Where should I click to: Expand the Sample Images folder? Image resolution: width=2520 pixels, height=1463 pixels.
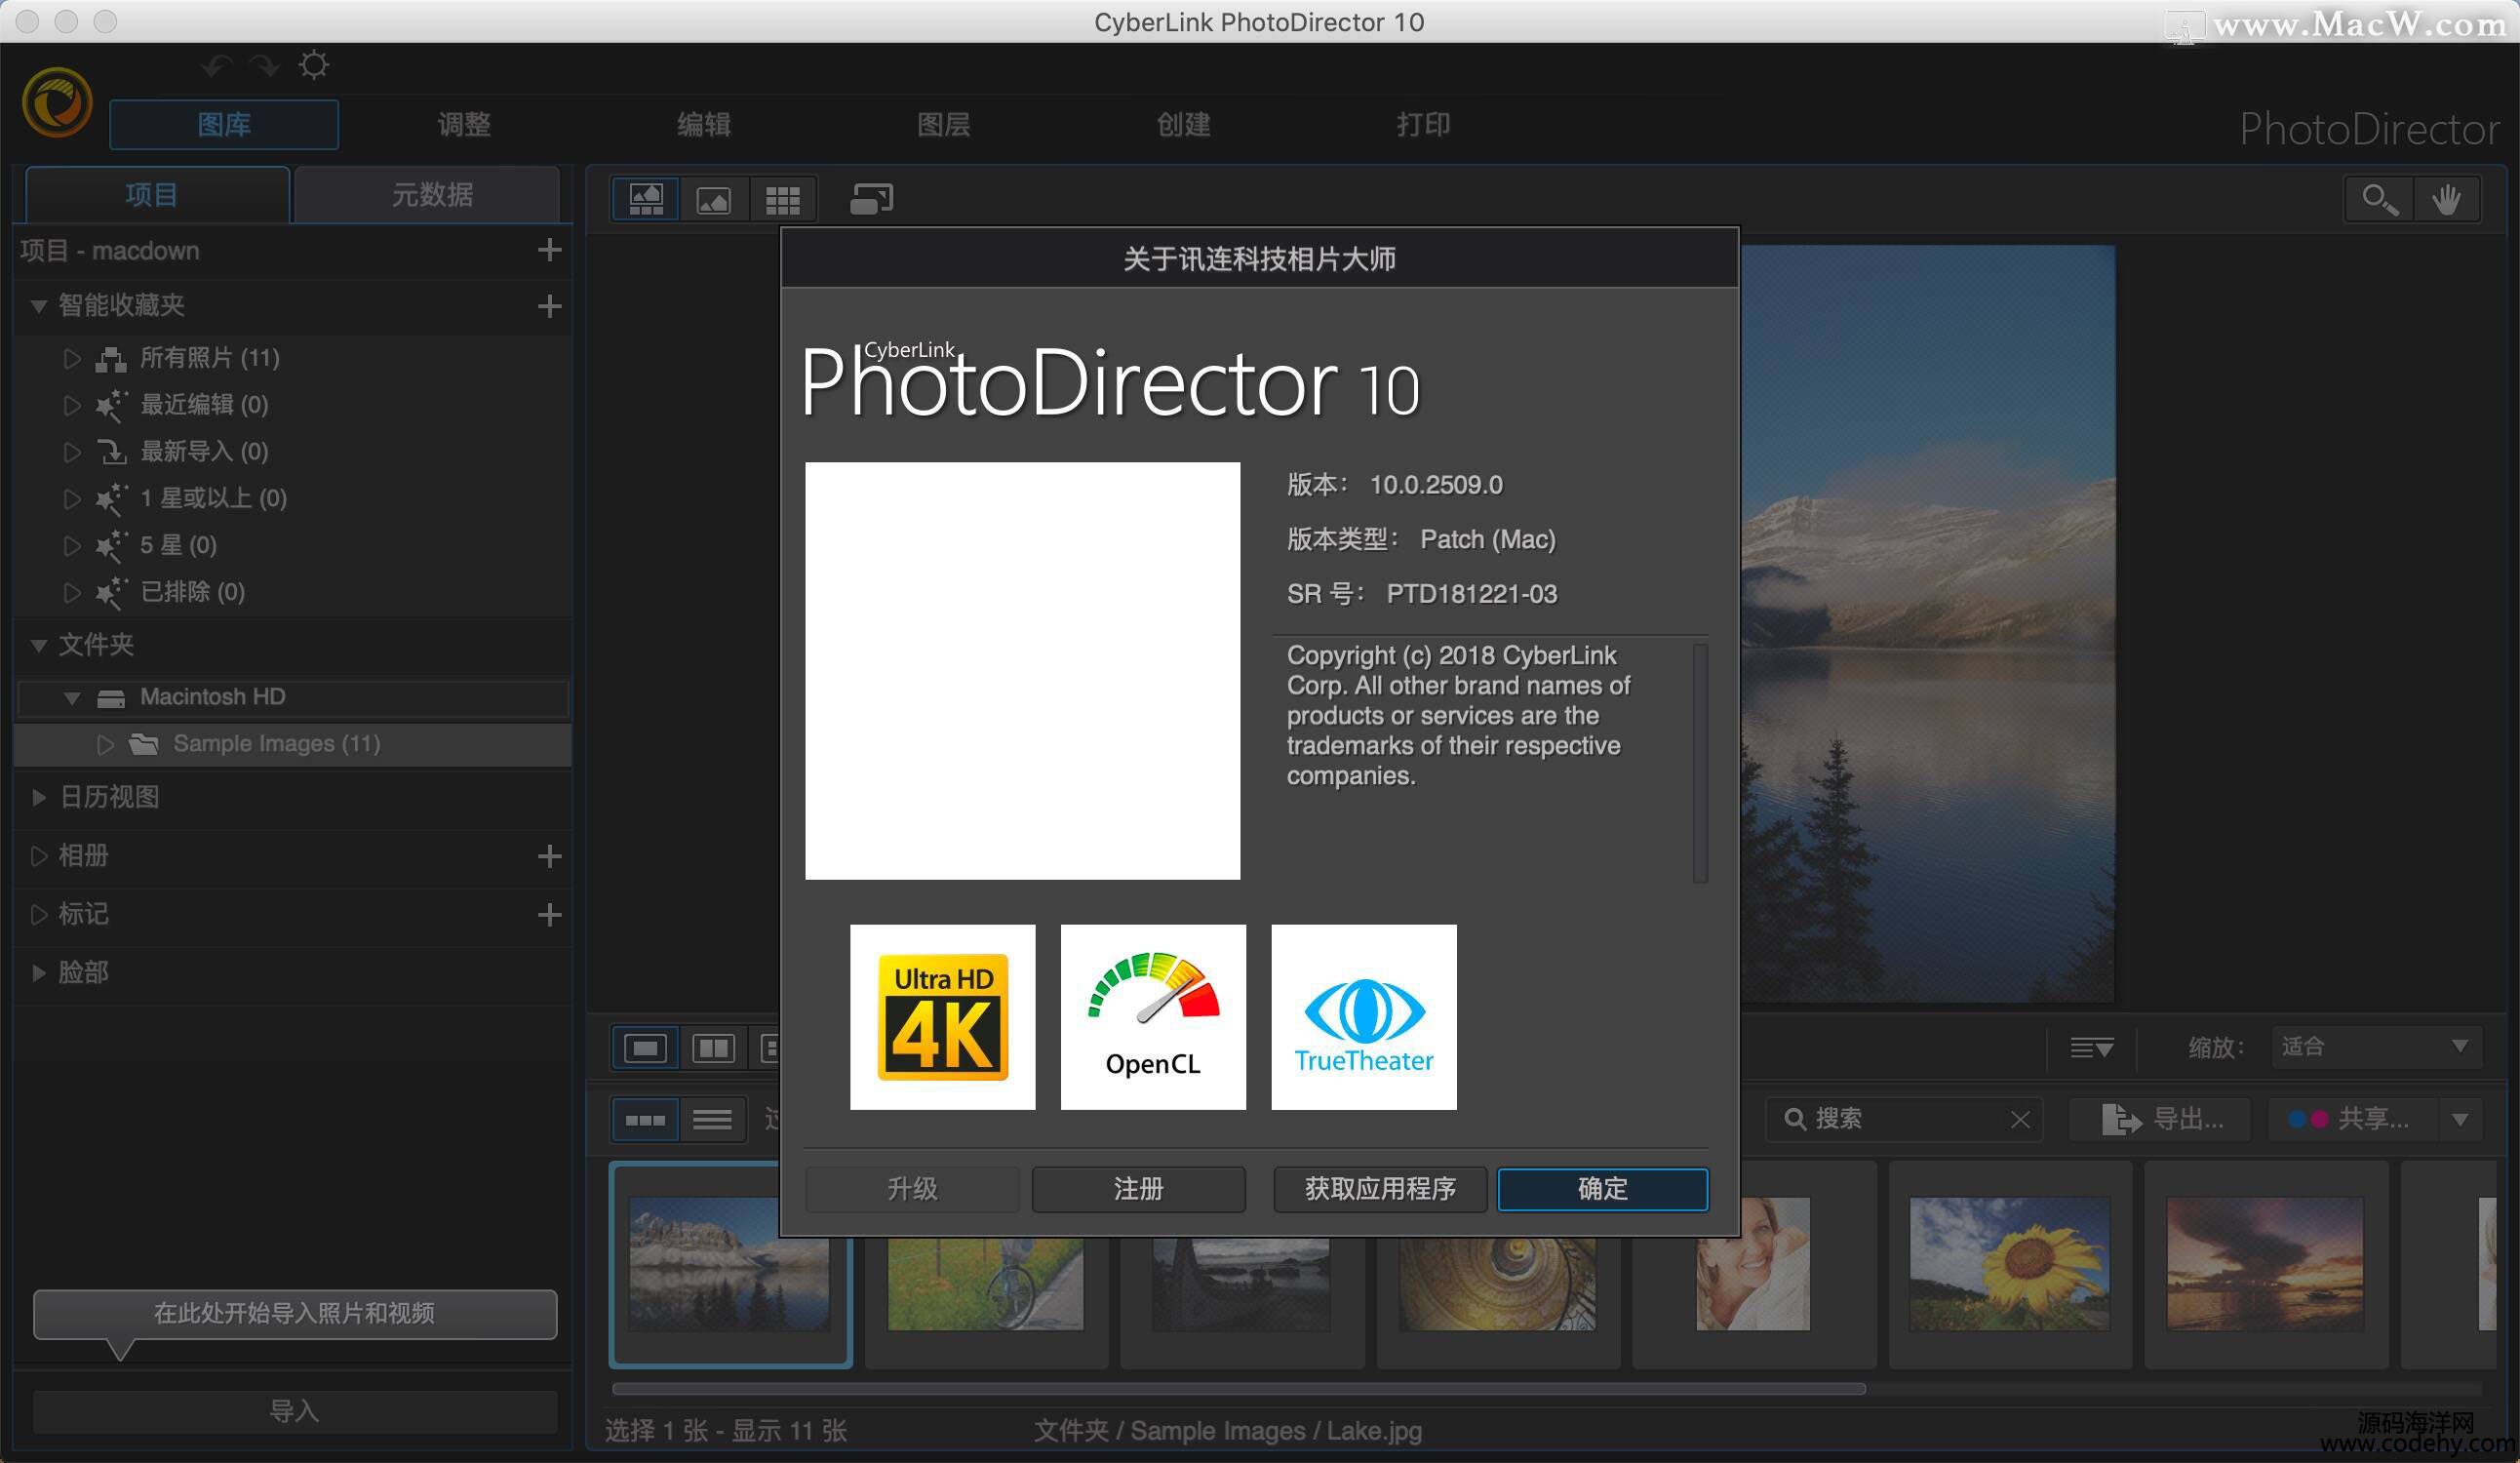105,744
